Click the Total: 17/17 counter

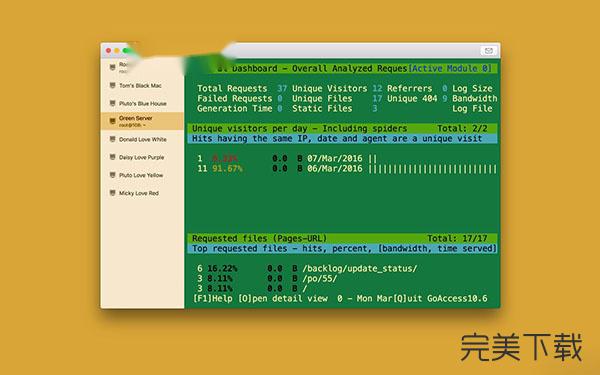[x=457, y=238]
